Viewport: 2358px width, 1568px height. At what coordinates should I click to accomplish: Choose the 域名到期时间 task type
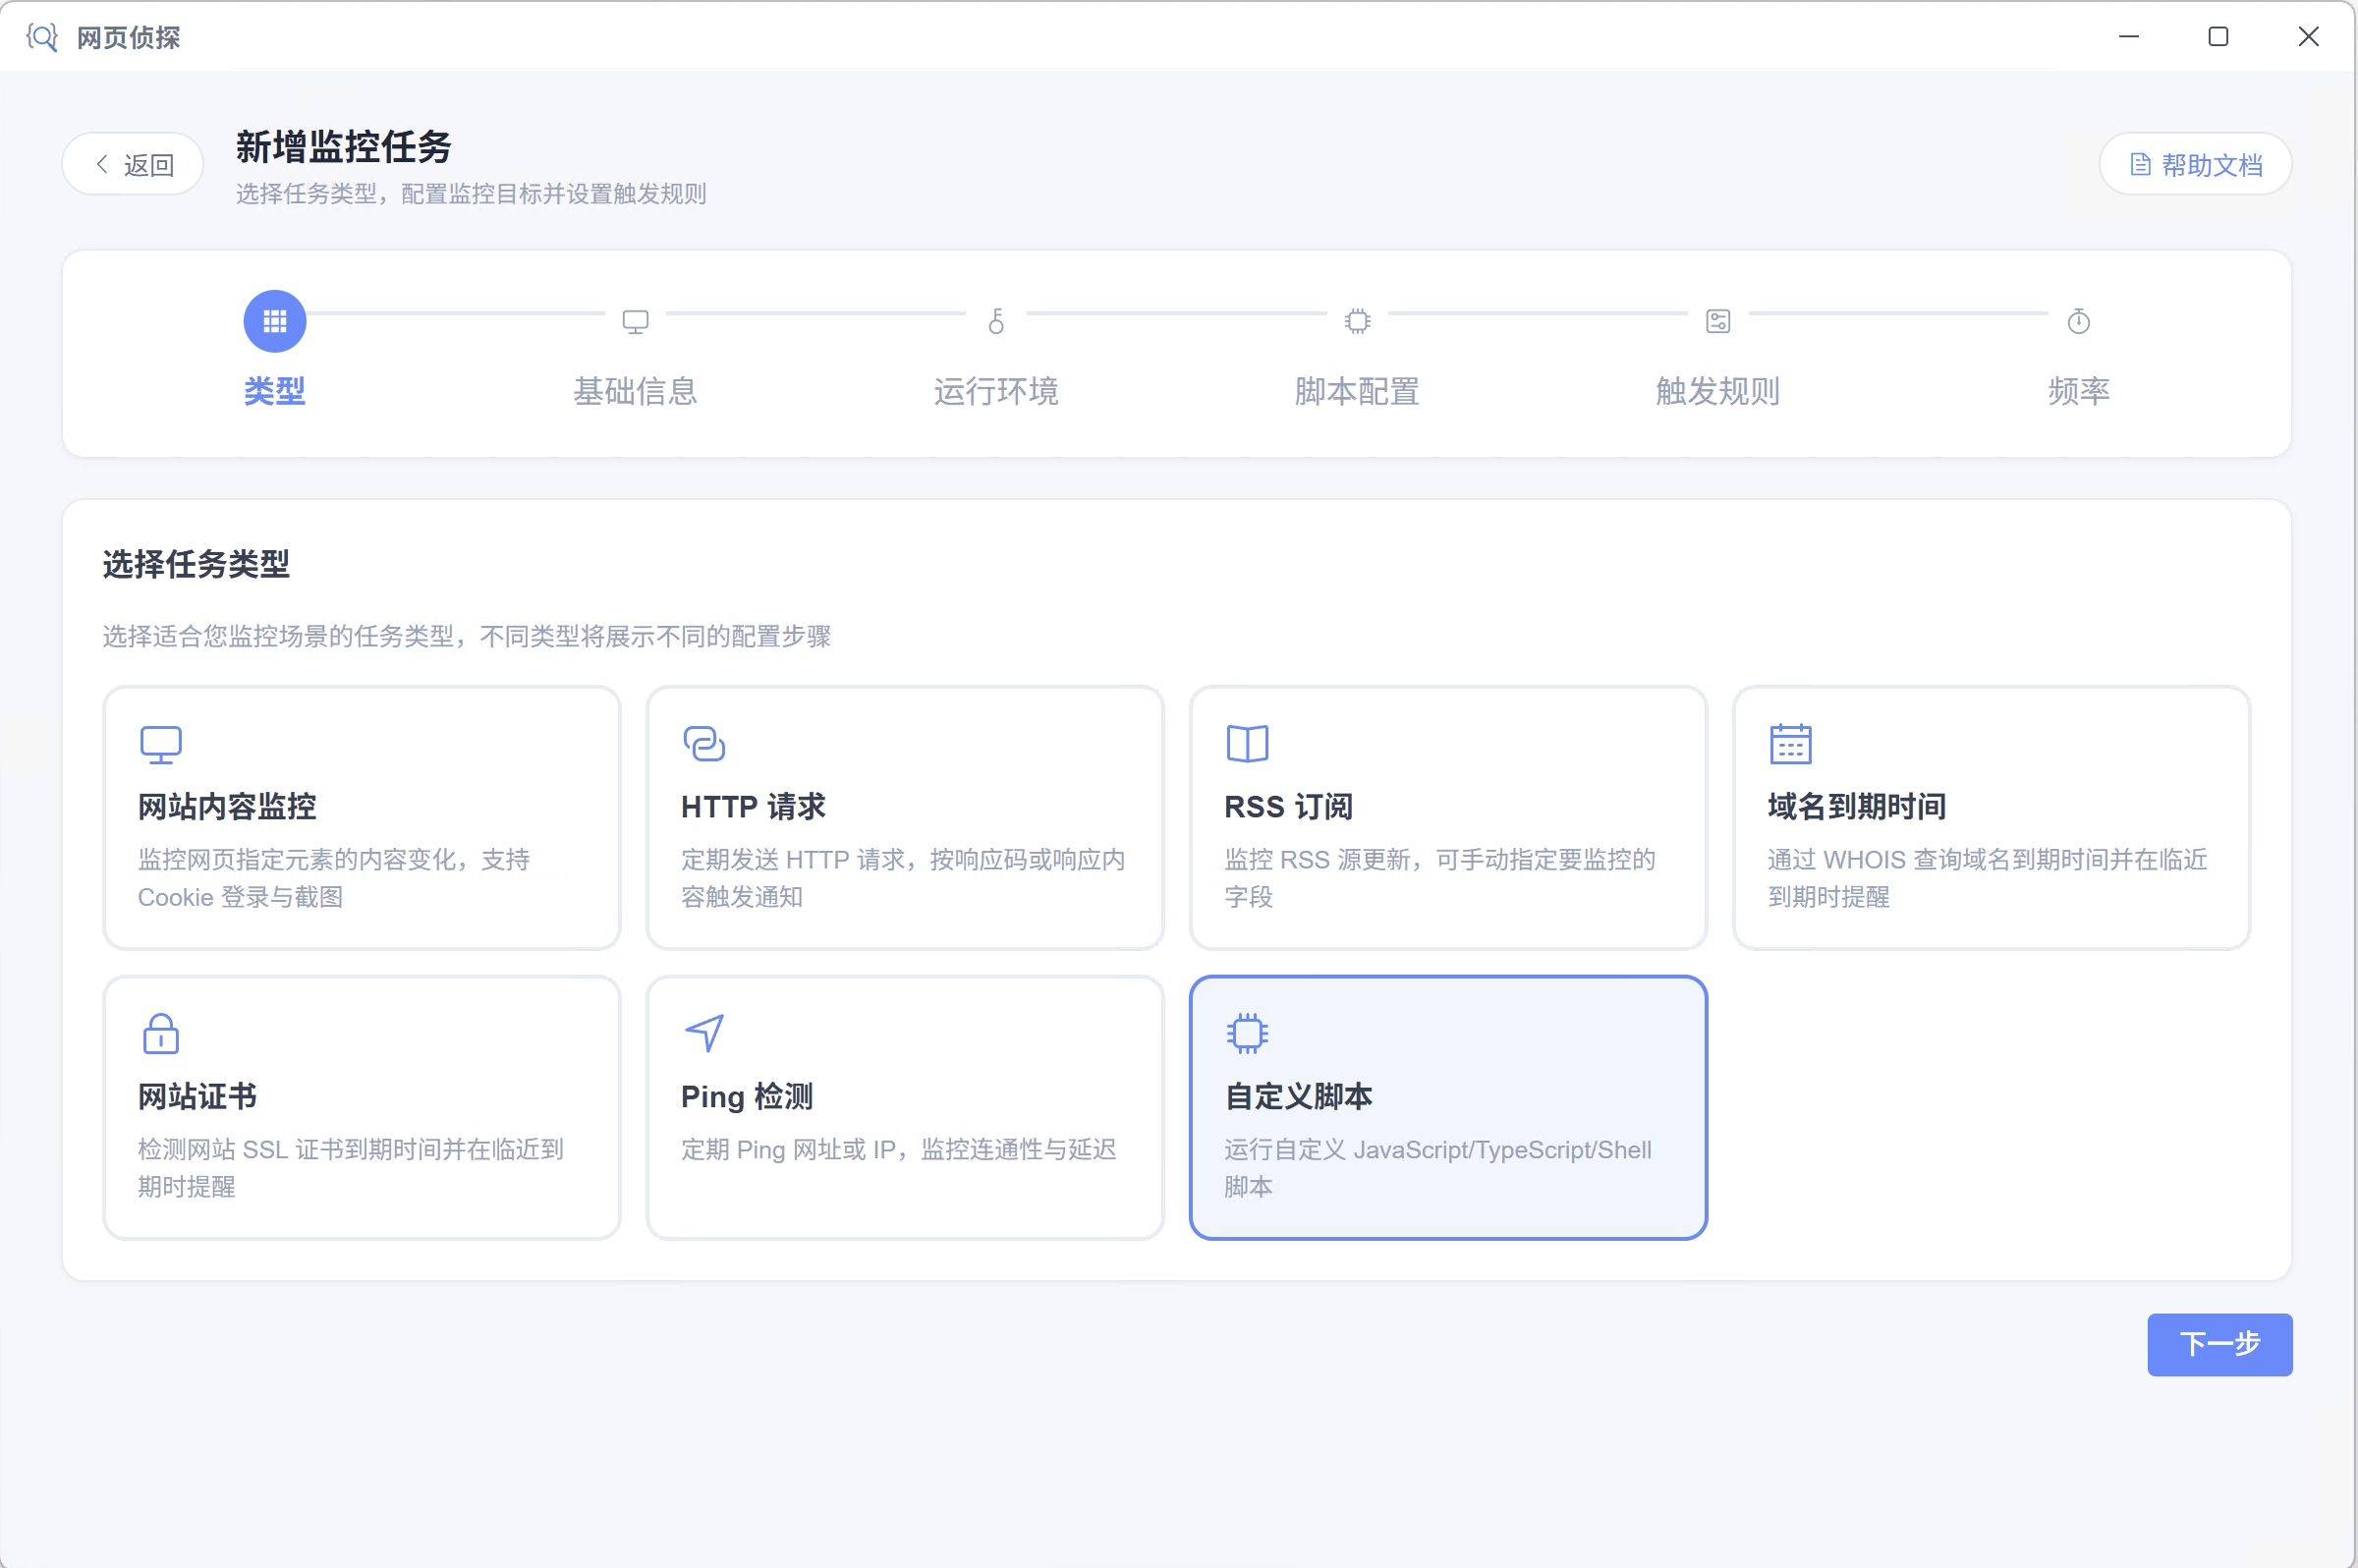1991,818
